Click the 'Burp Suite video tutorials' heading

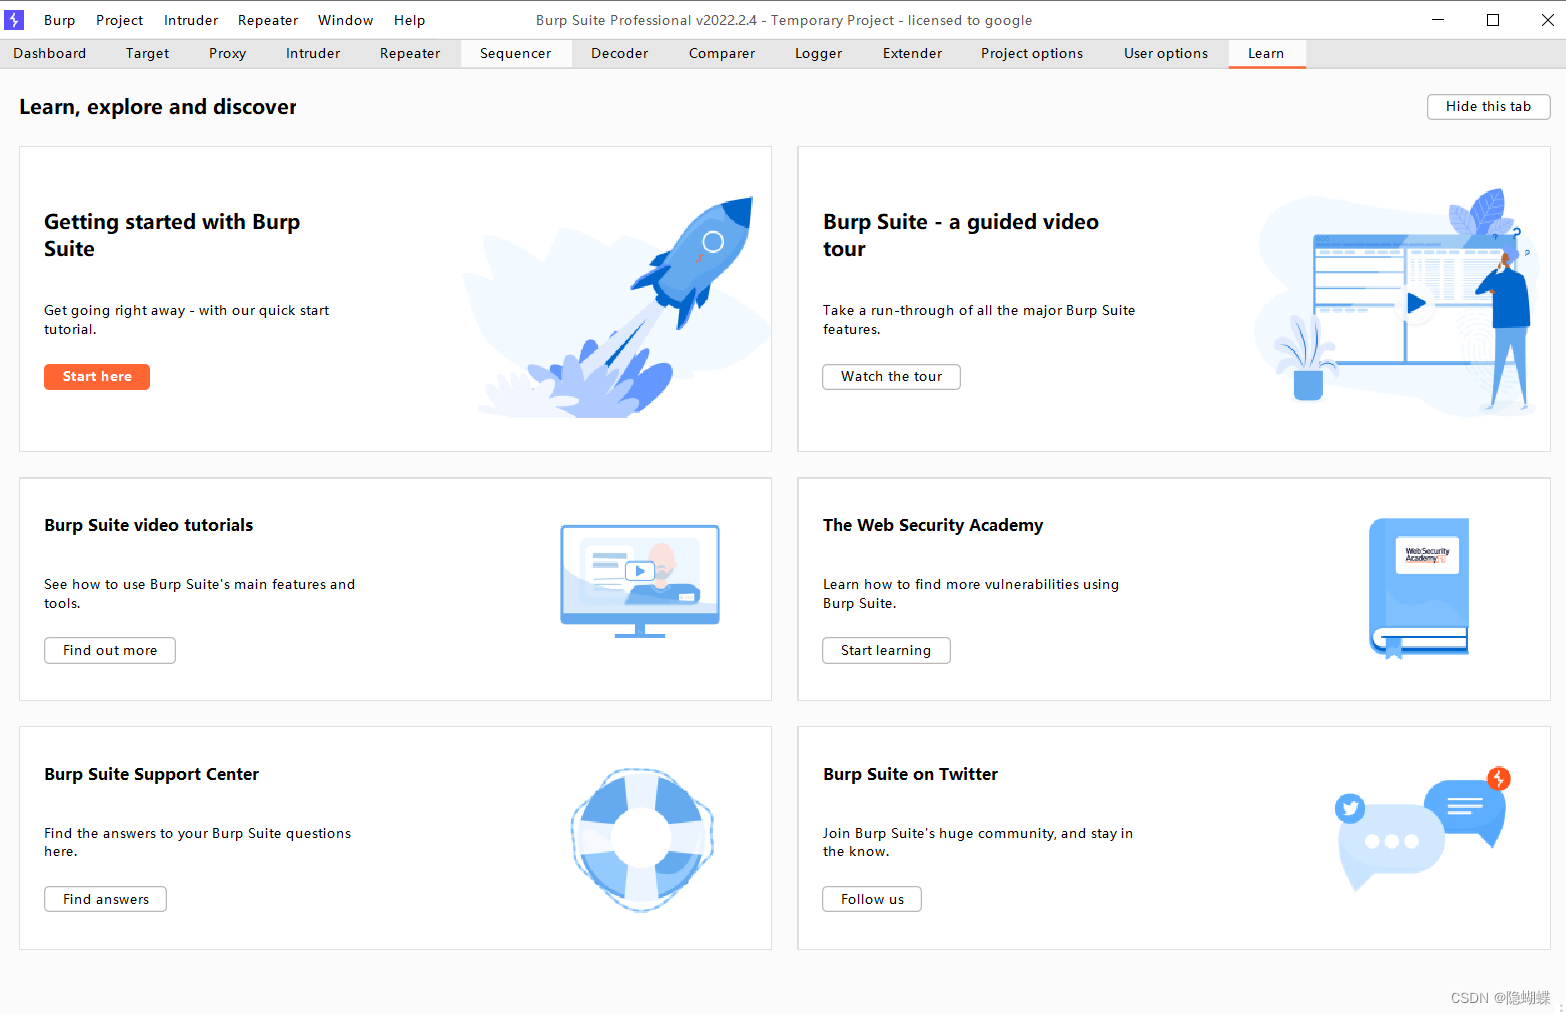(149, 526)
